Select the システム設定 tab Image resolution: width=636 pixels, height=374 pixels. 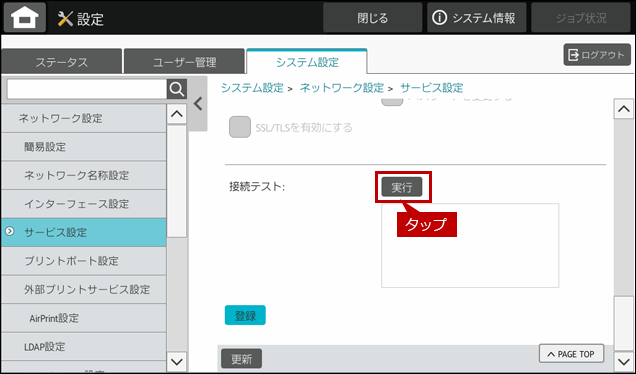point(307,62)
